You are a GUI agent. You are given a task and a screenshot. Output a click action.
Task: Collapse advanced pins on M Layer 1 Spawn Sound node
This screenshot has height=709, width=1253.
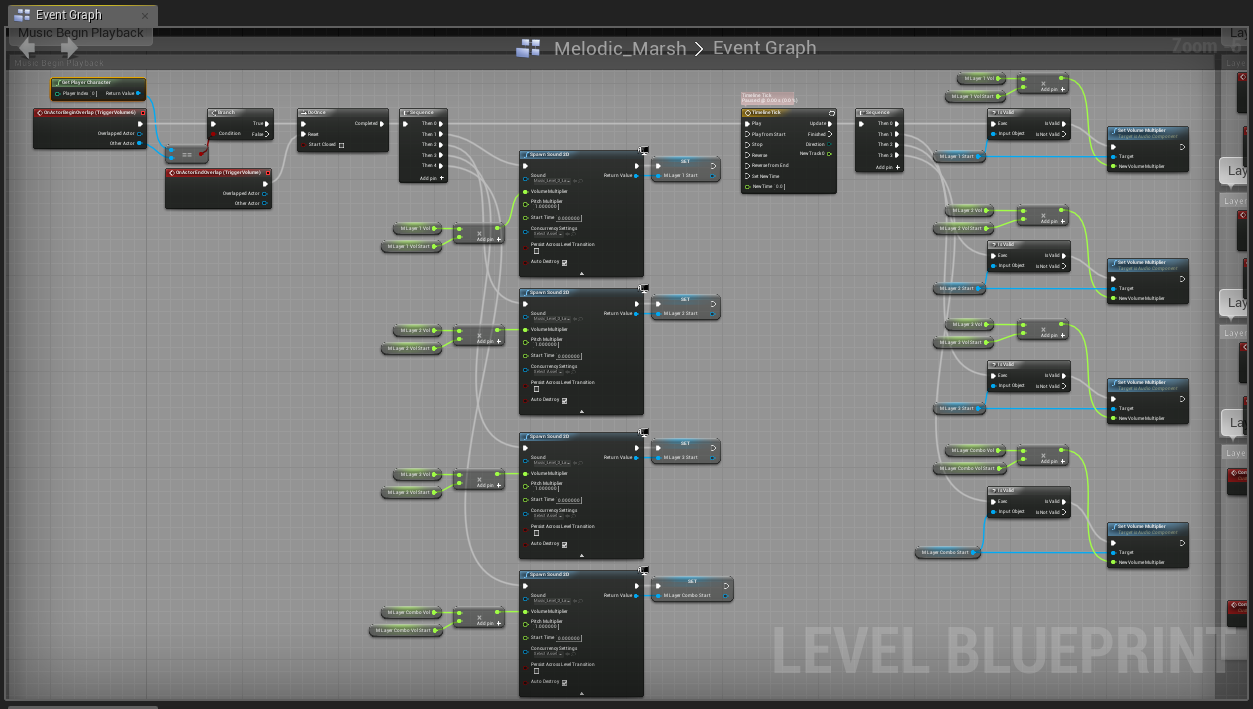581,272
